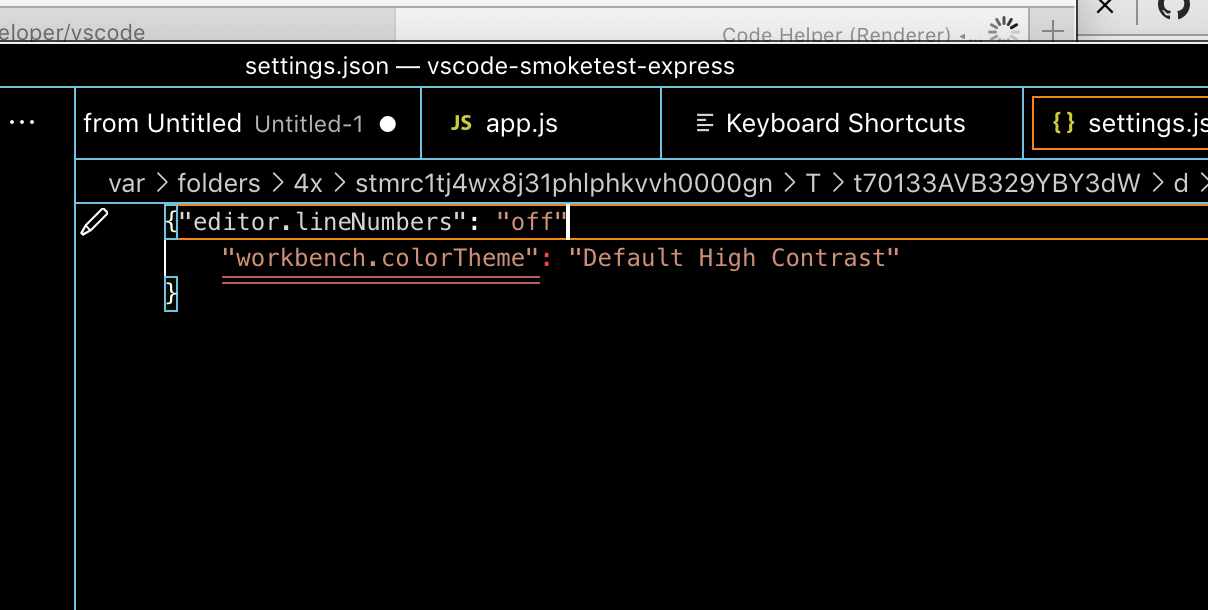1208x610 pixels.
Task: Click the 'T' breadcrumb segment
Action: pos(812,183)
